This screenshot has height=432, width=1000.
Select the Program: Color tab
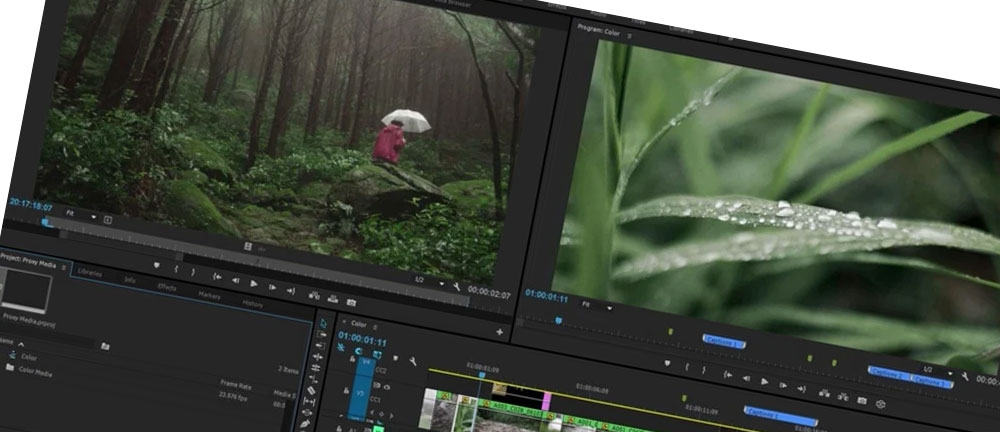click(599, 28)
